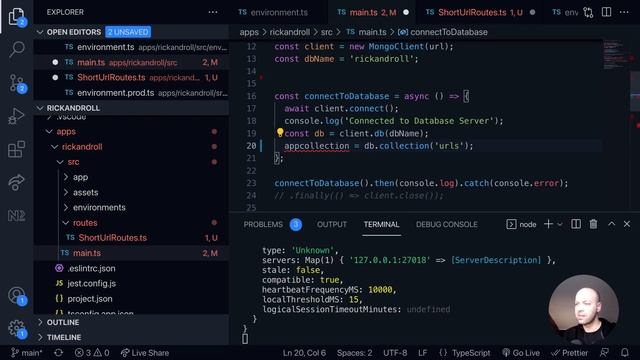Collapse the apps folder
Screen dimensions: 640x360
(x=49, y=131)
